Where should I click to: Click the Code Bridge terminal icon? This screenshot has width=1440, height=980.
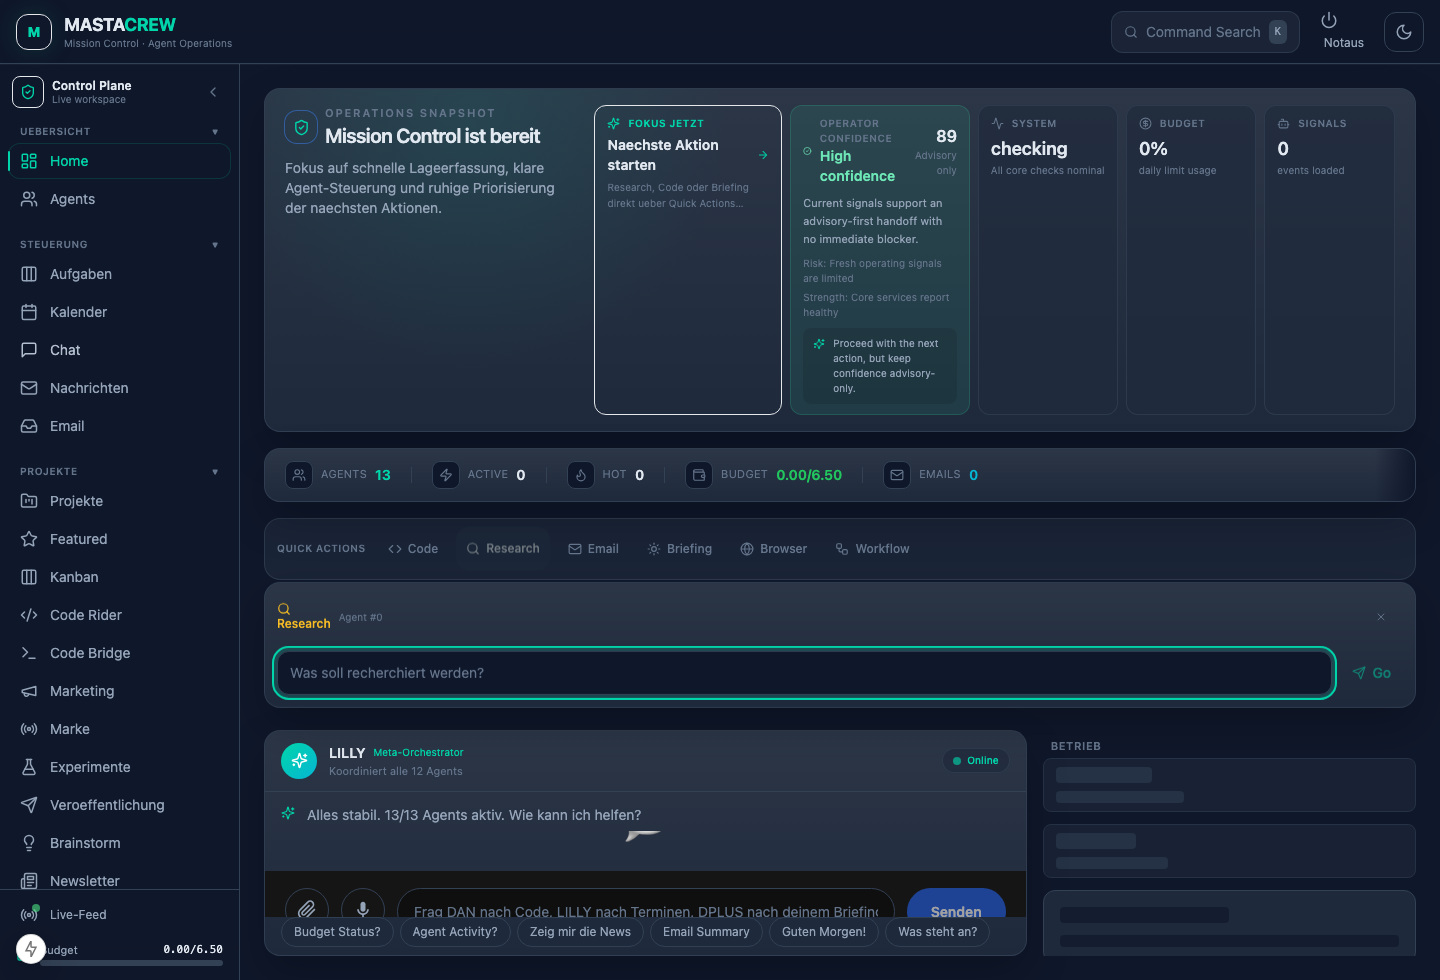point(29,653)
